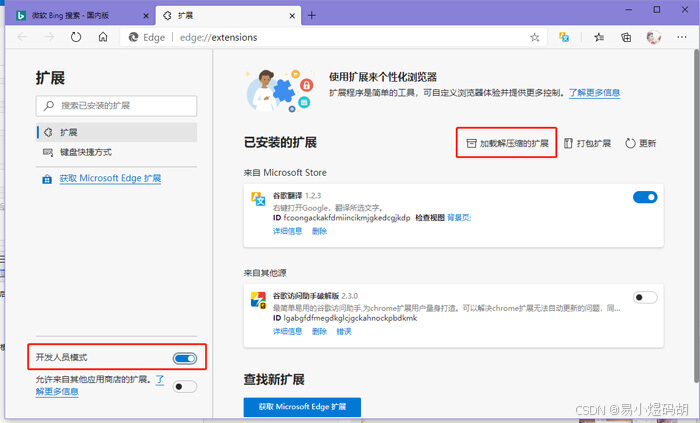Click the store bag icon in sidebar

click(x=47, y=179)
